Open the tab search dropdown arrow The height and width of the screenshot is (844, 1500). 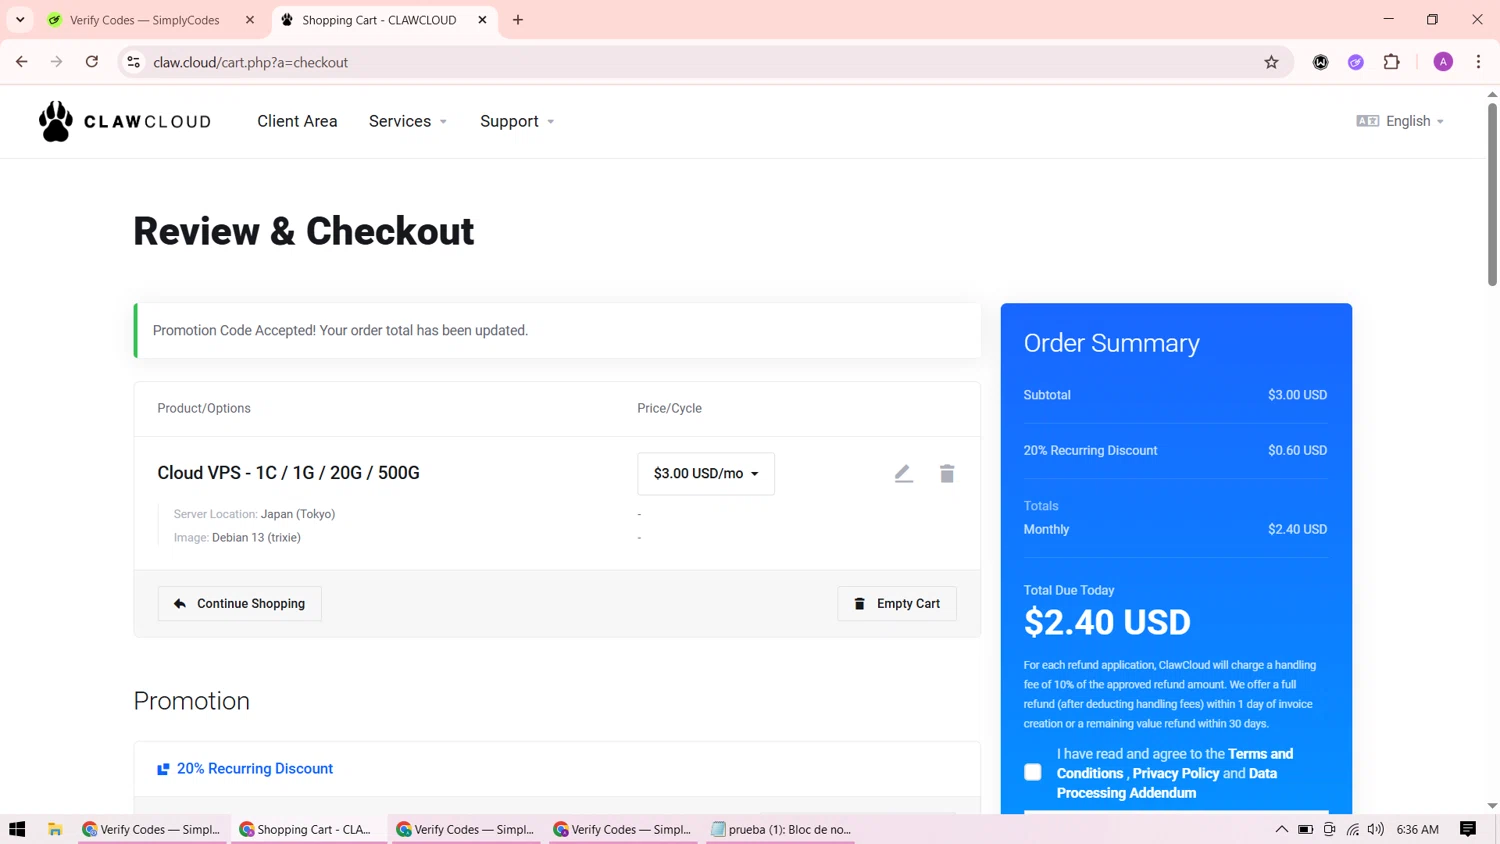click(20, 20)
